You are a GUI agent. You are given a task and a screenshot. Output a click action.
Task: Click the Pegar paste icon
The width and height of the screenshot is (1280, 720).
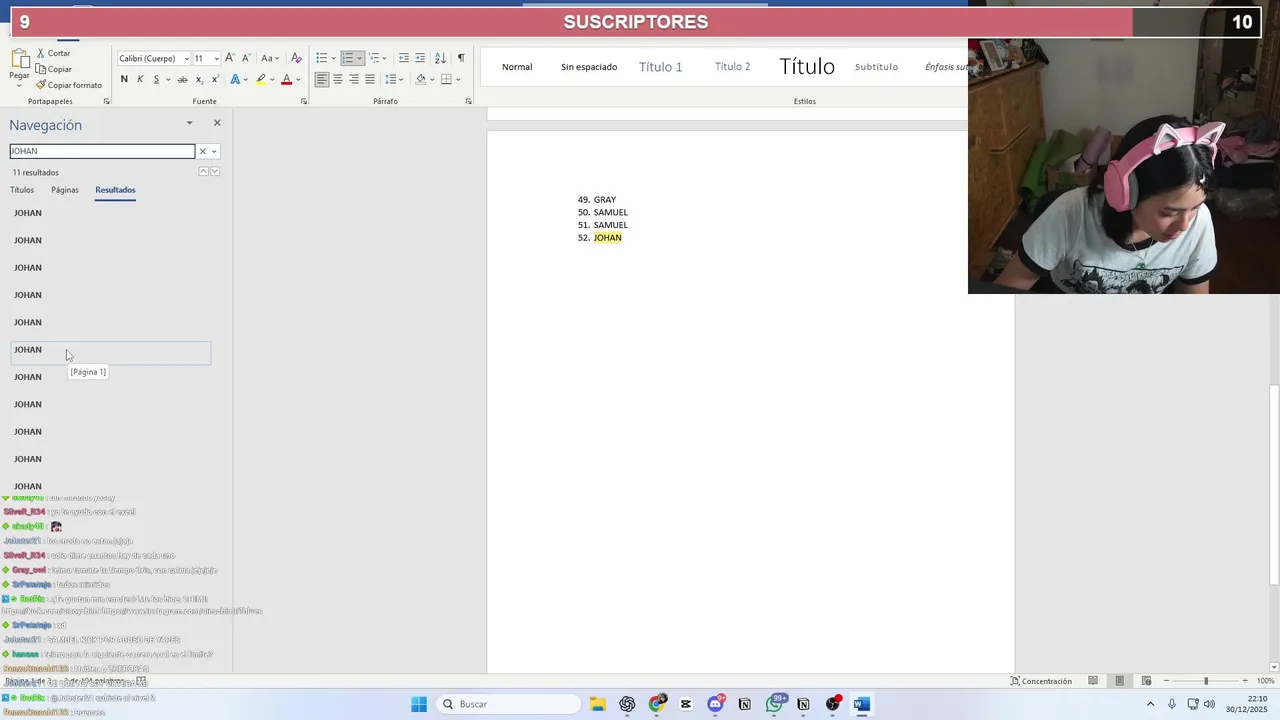click(19, 58)
